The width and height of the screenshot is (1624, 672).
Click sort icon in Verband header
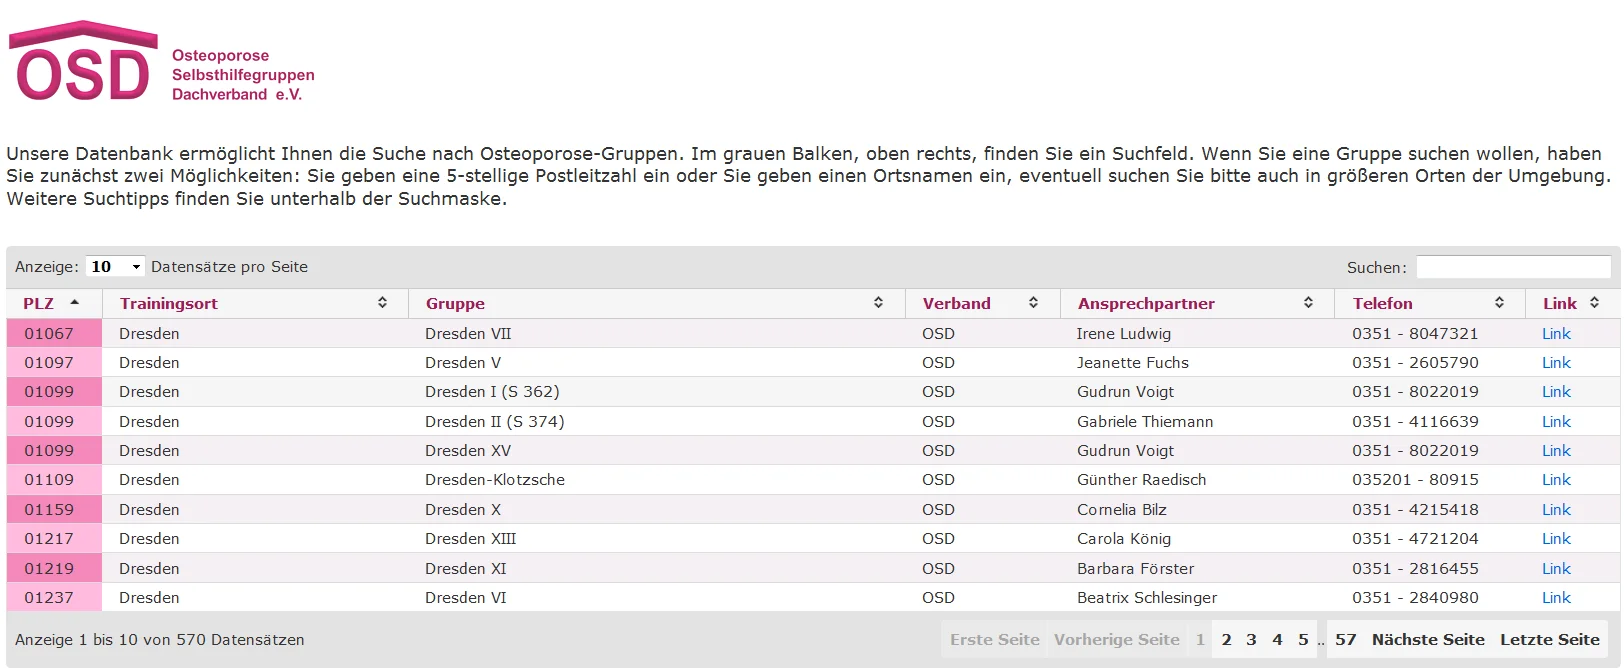click(x=1033, y=302)
